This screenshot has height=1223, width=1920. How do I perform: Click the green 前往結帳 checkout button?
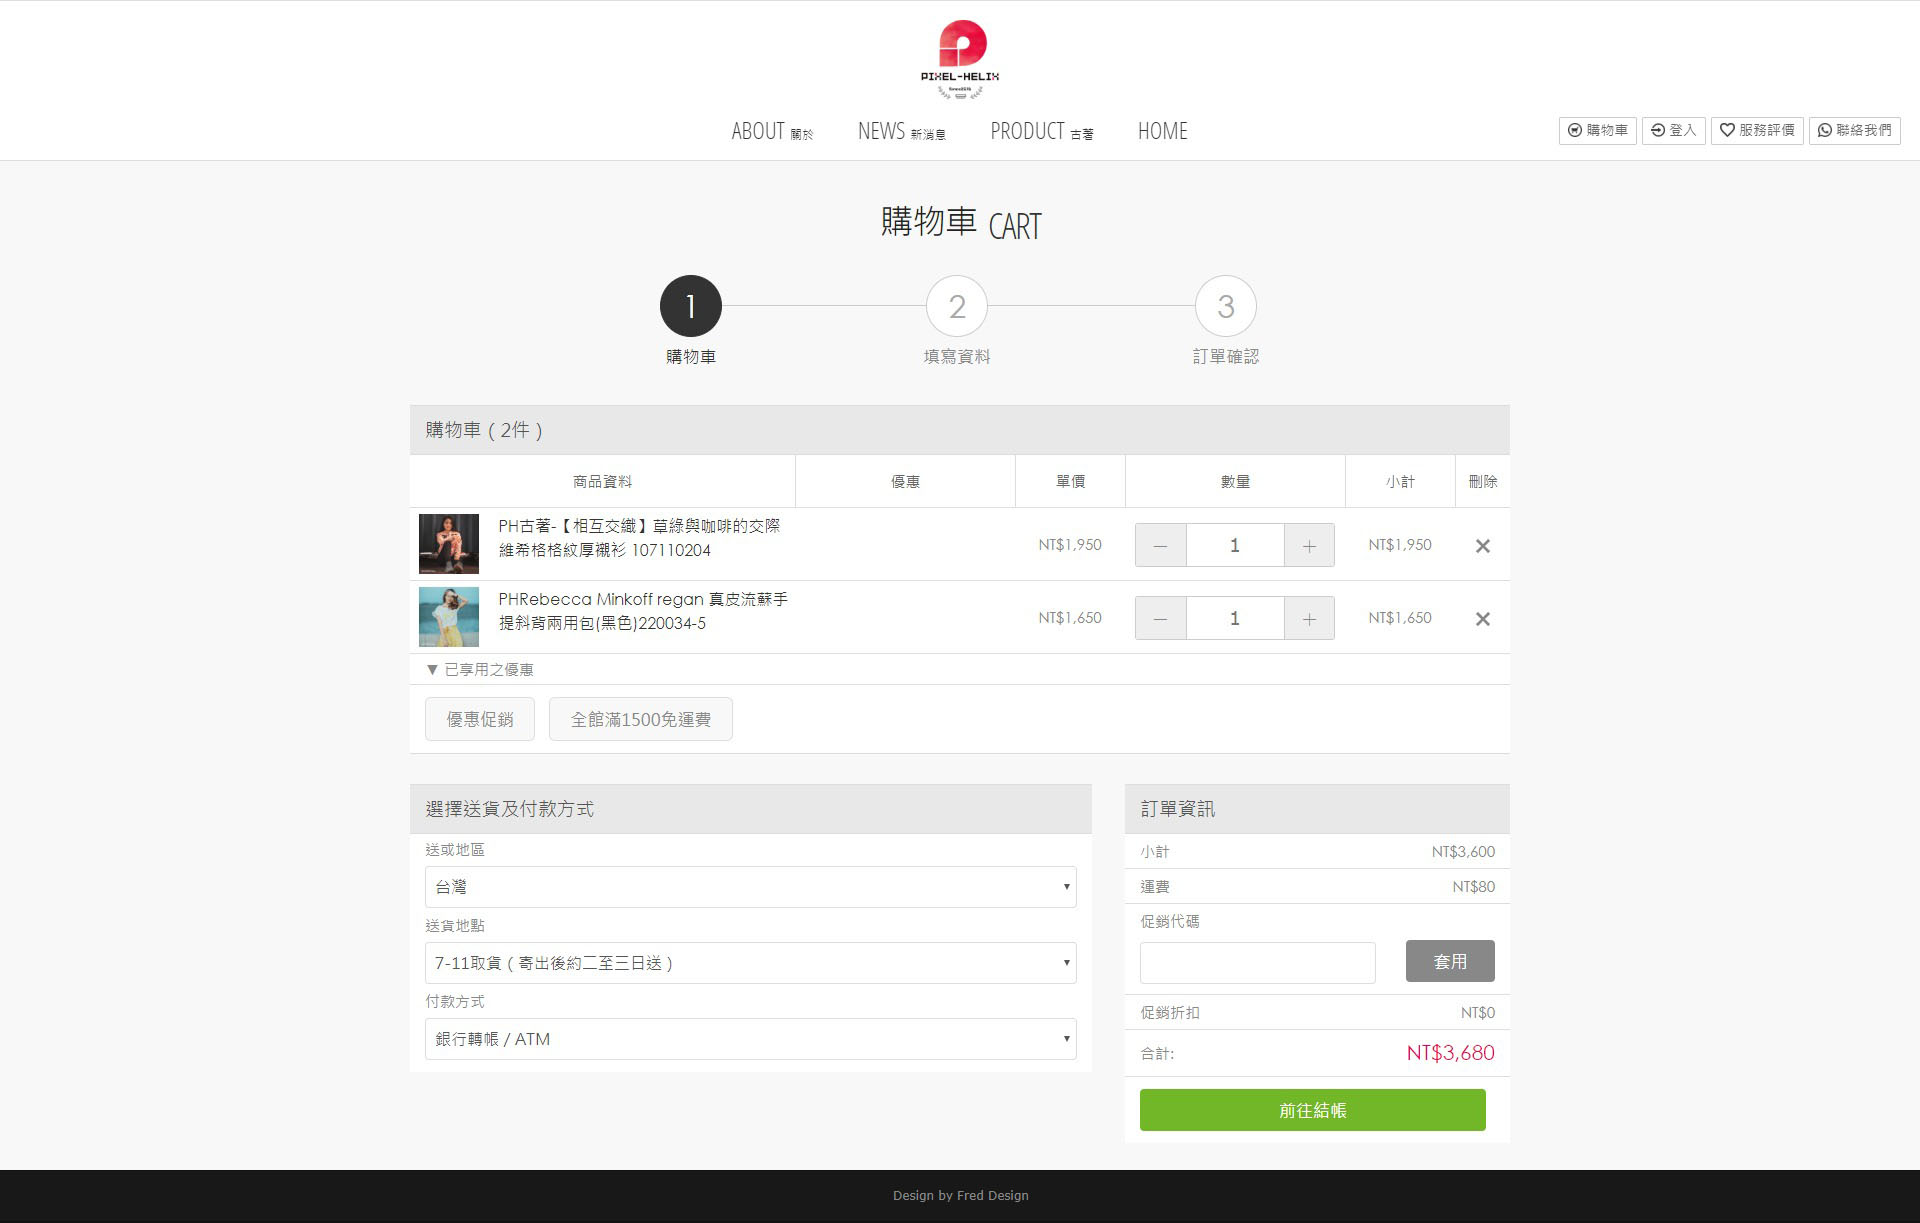(1312, 1110)
